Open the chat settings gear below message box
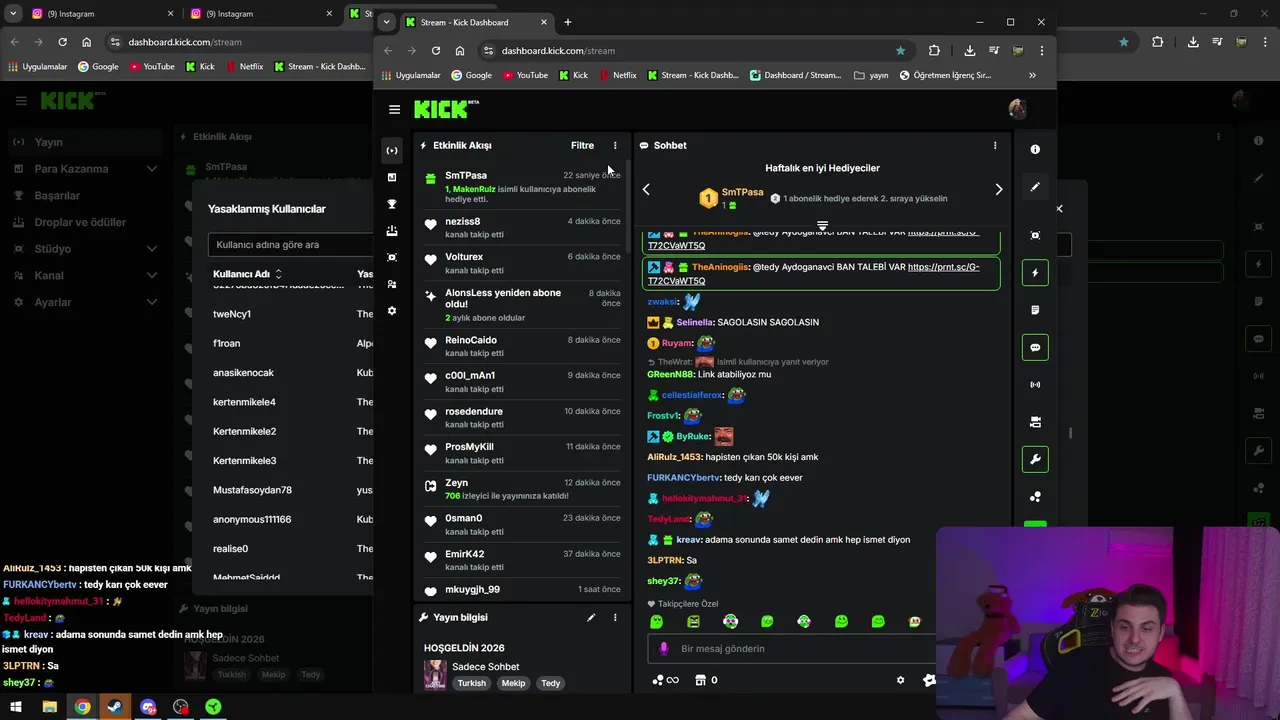Screen dimensions: 1280x720 [x=900, y=680]
